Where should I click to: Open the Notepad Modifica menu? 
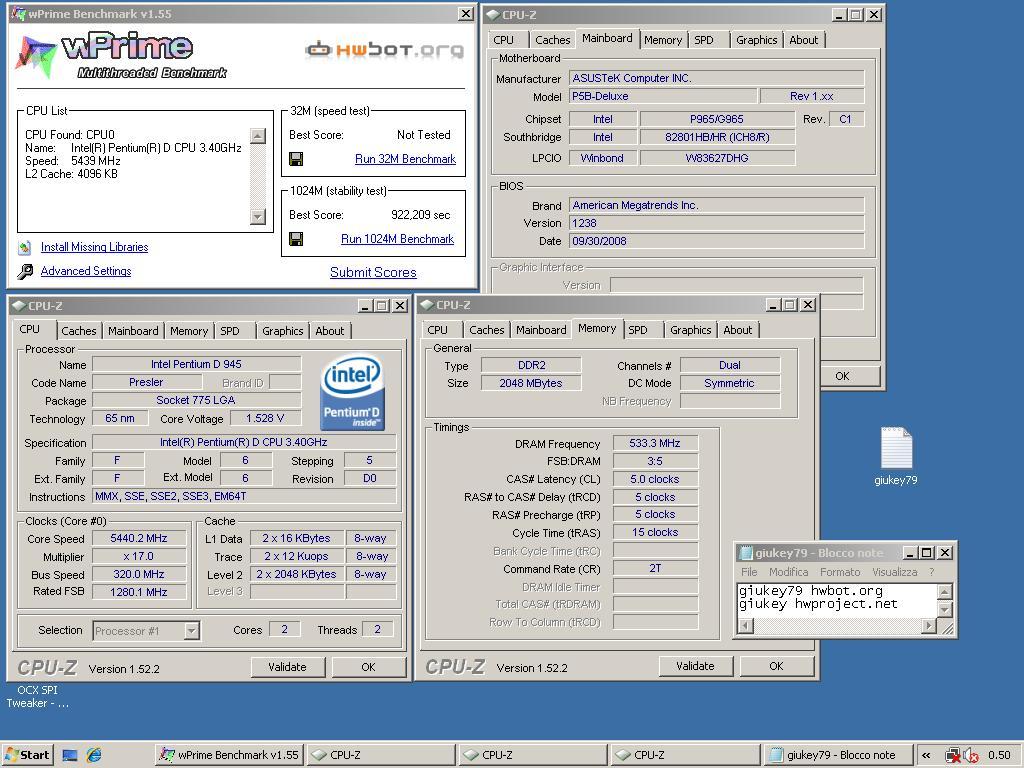pyautogui.click(x=788, y=572)
